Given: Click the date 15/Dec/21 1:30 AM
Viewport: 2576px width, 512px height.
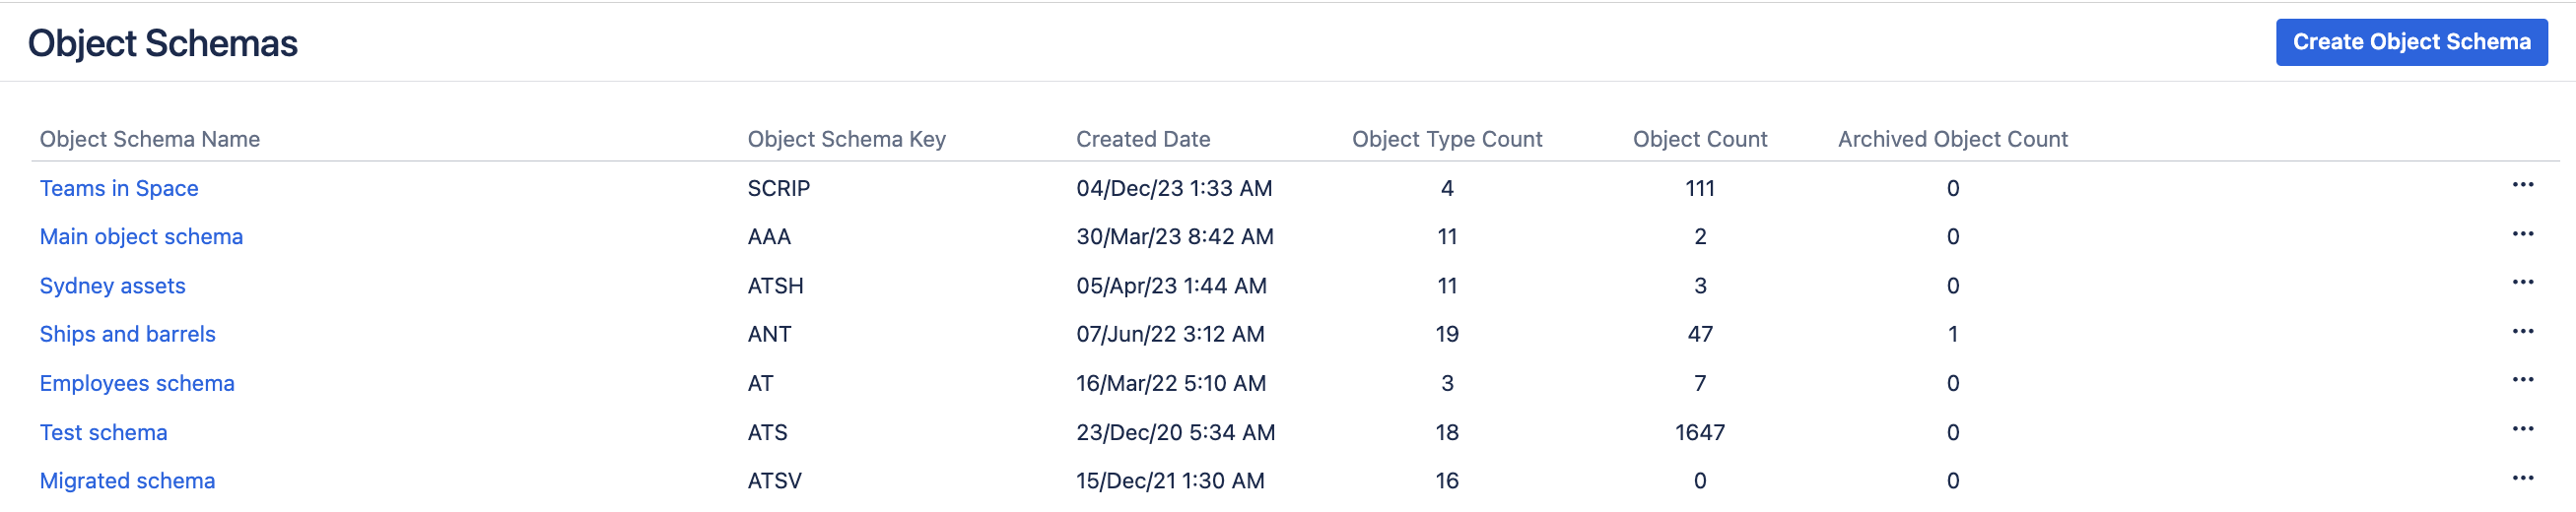Looking at the screenshot, I should point(1170,481).
